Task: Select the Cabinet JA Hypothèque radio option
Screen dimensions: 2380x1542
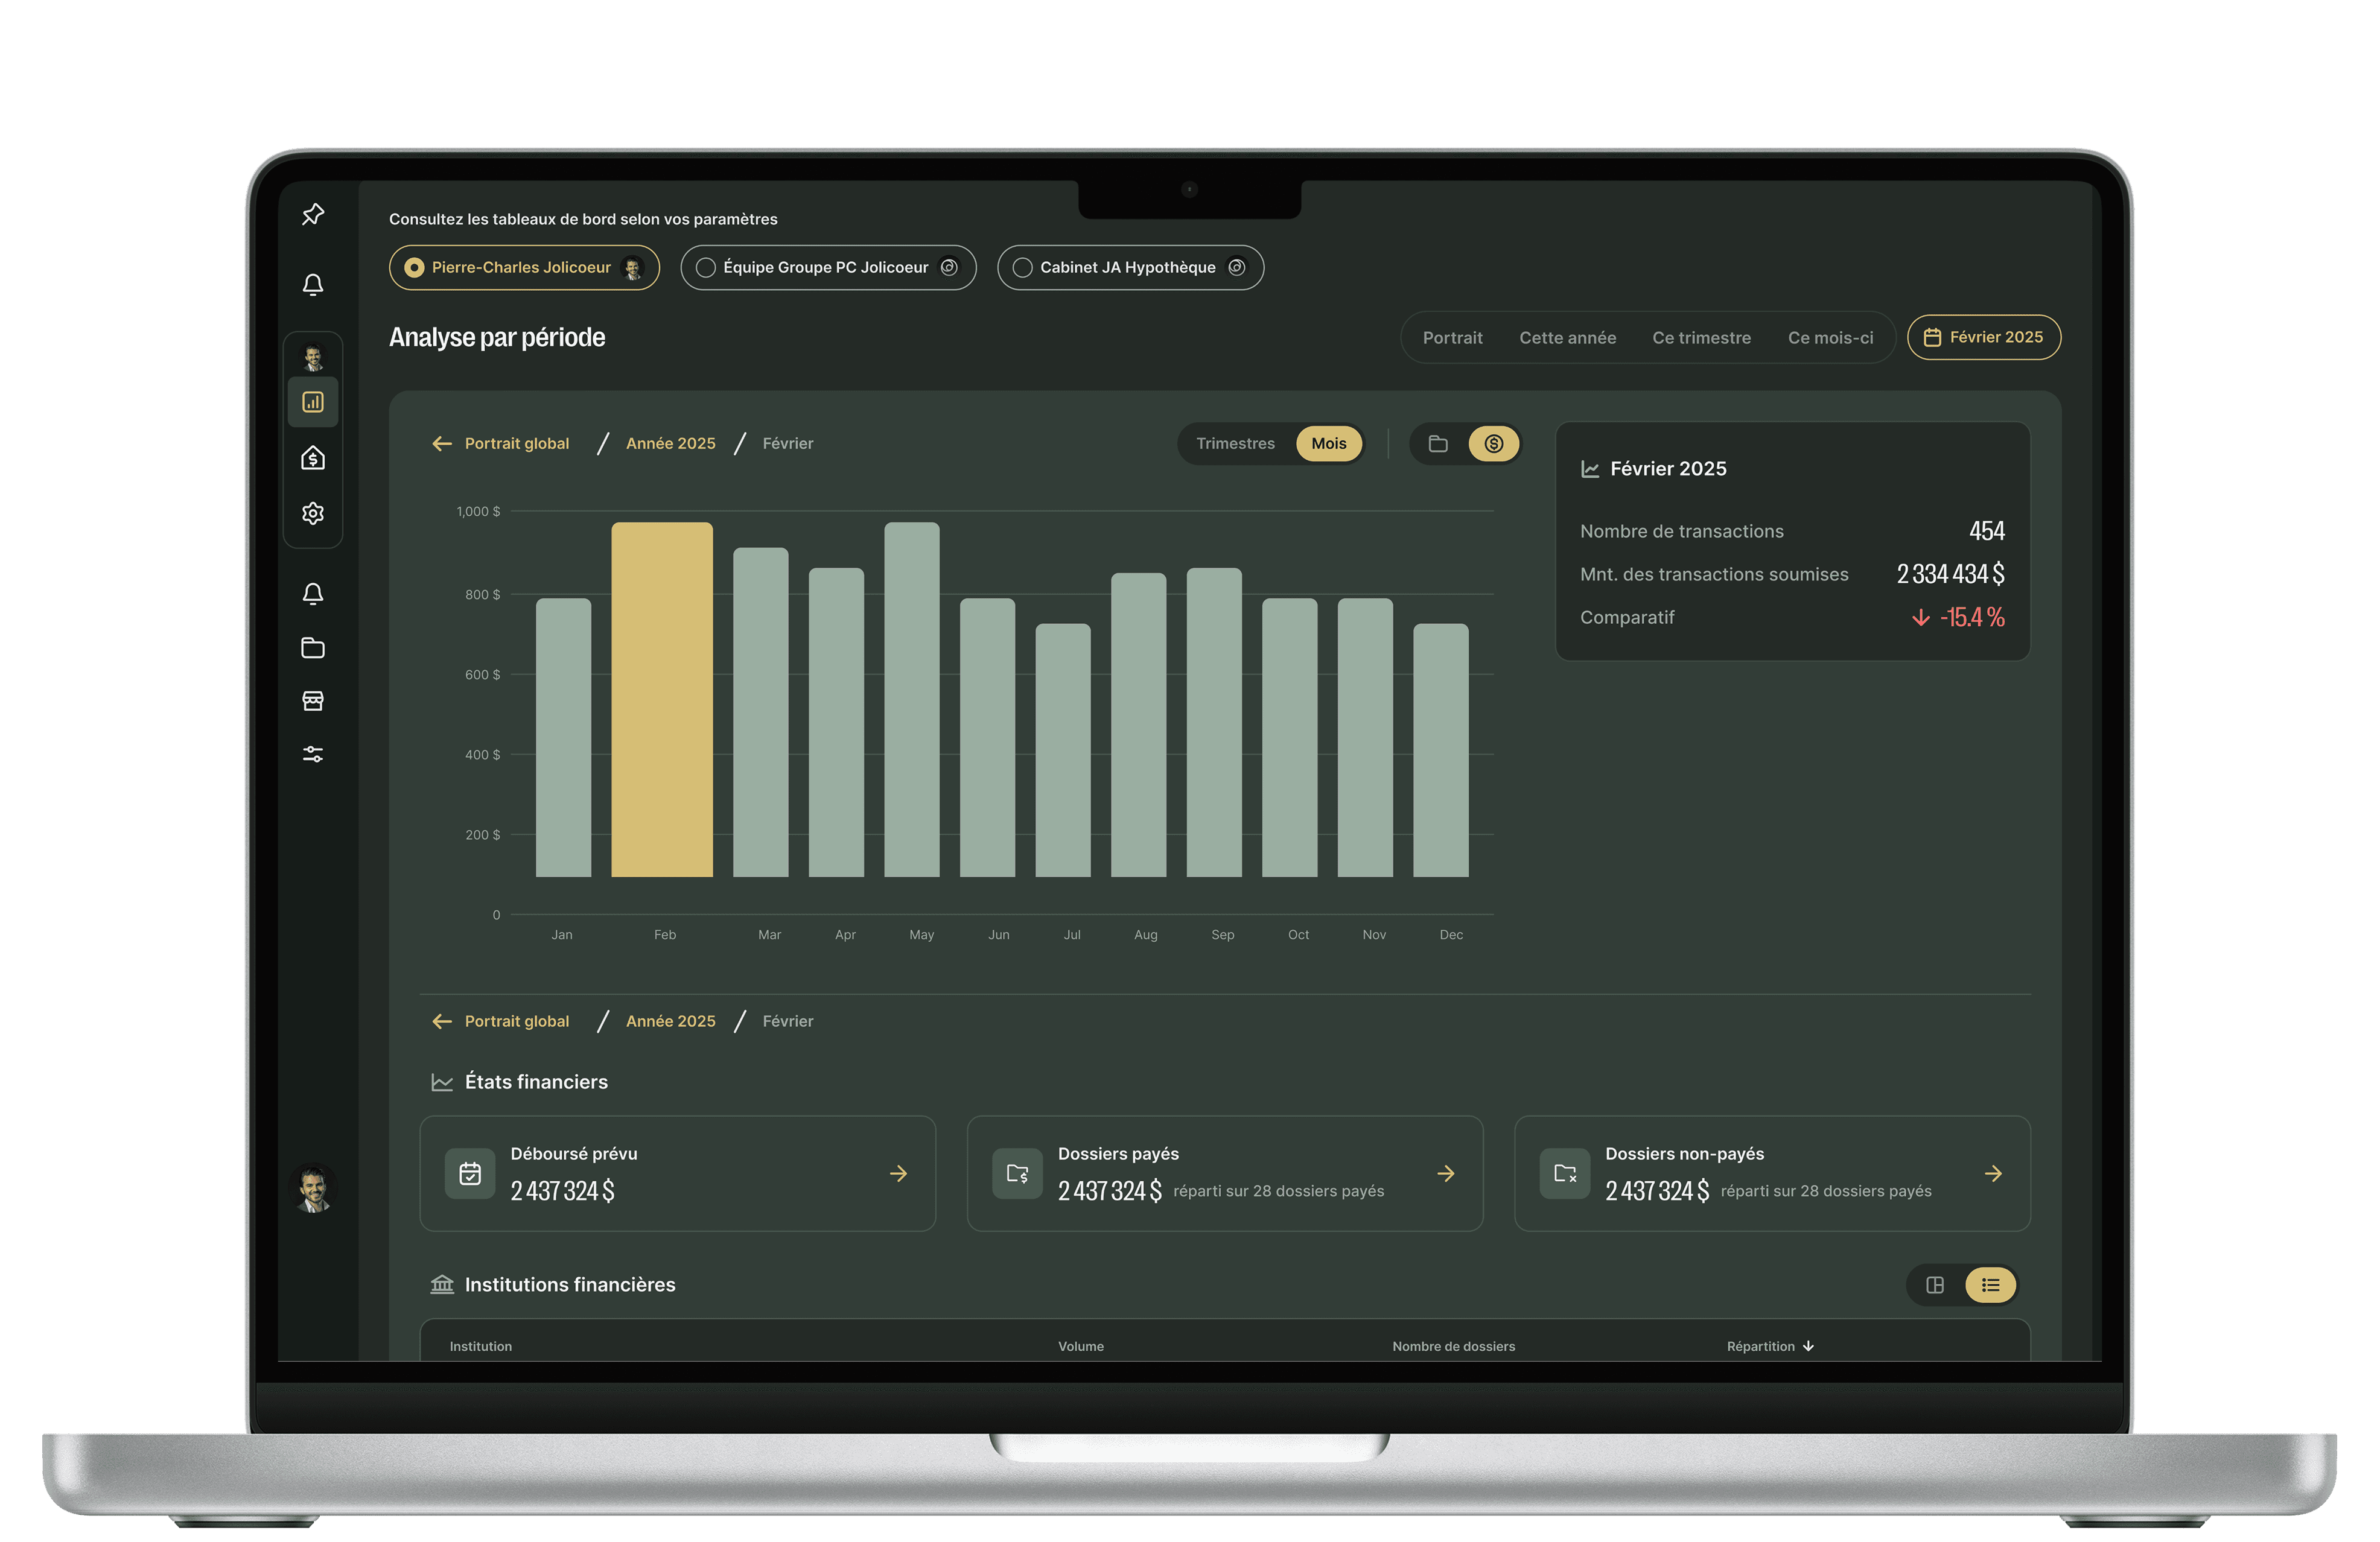Action: click(x=1022, y=268)
